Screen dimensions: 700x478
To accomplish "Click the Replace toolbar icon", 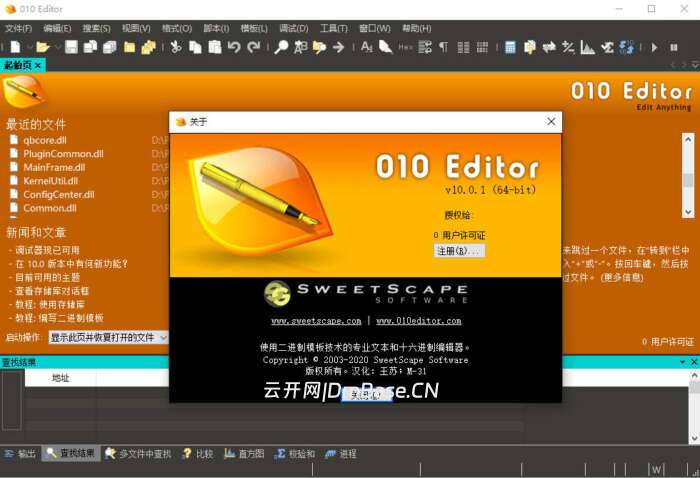I will click(x=300, y=47).
